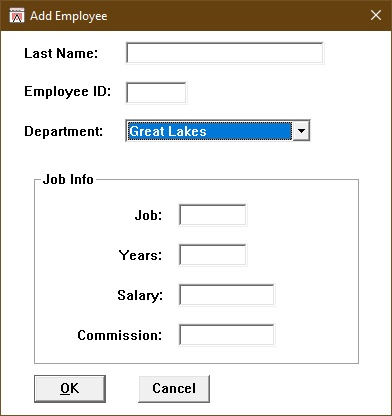Click into the Employee ID field
The height and width of the screenshot is (416, 392).
pyautogui.click(x=156, y=93)
